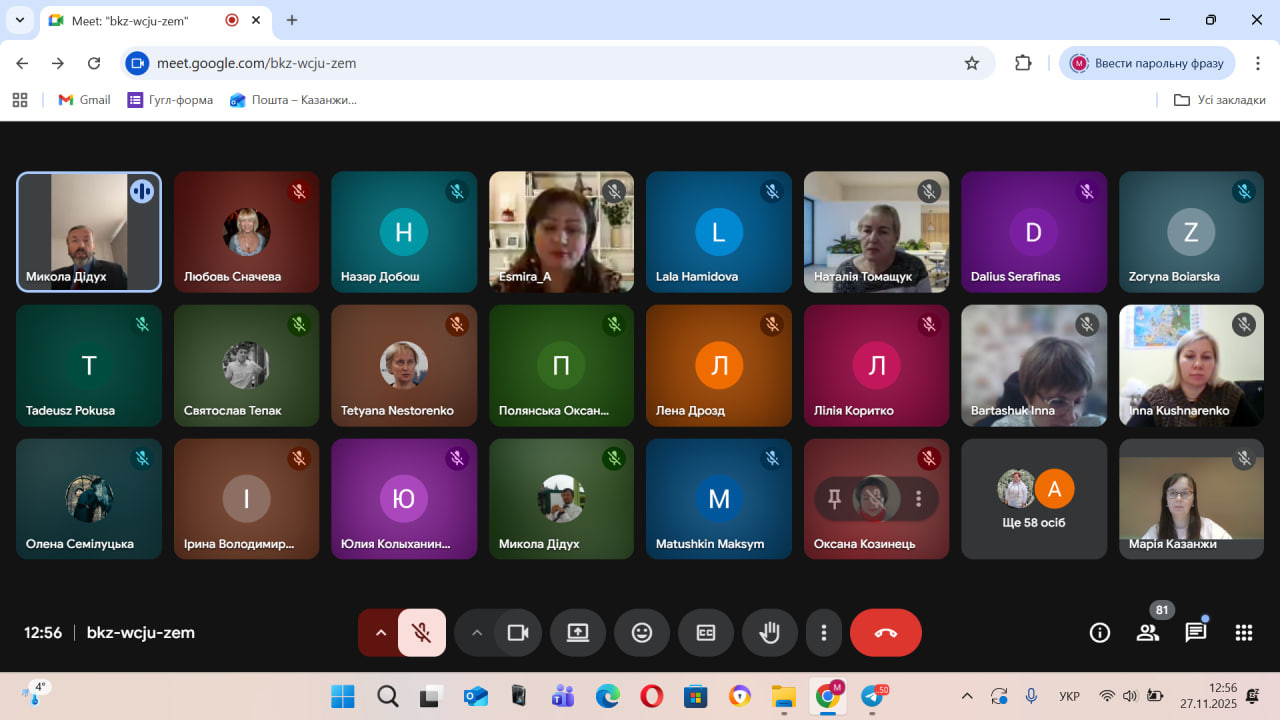Start screen presentation with Present now
The width and height of the screenshot is (1280, 720).
point(578,632)
